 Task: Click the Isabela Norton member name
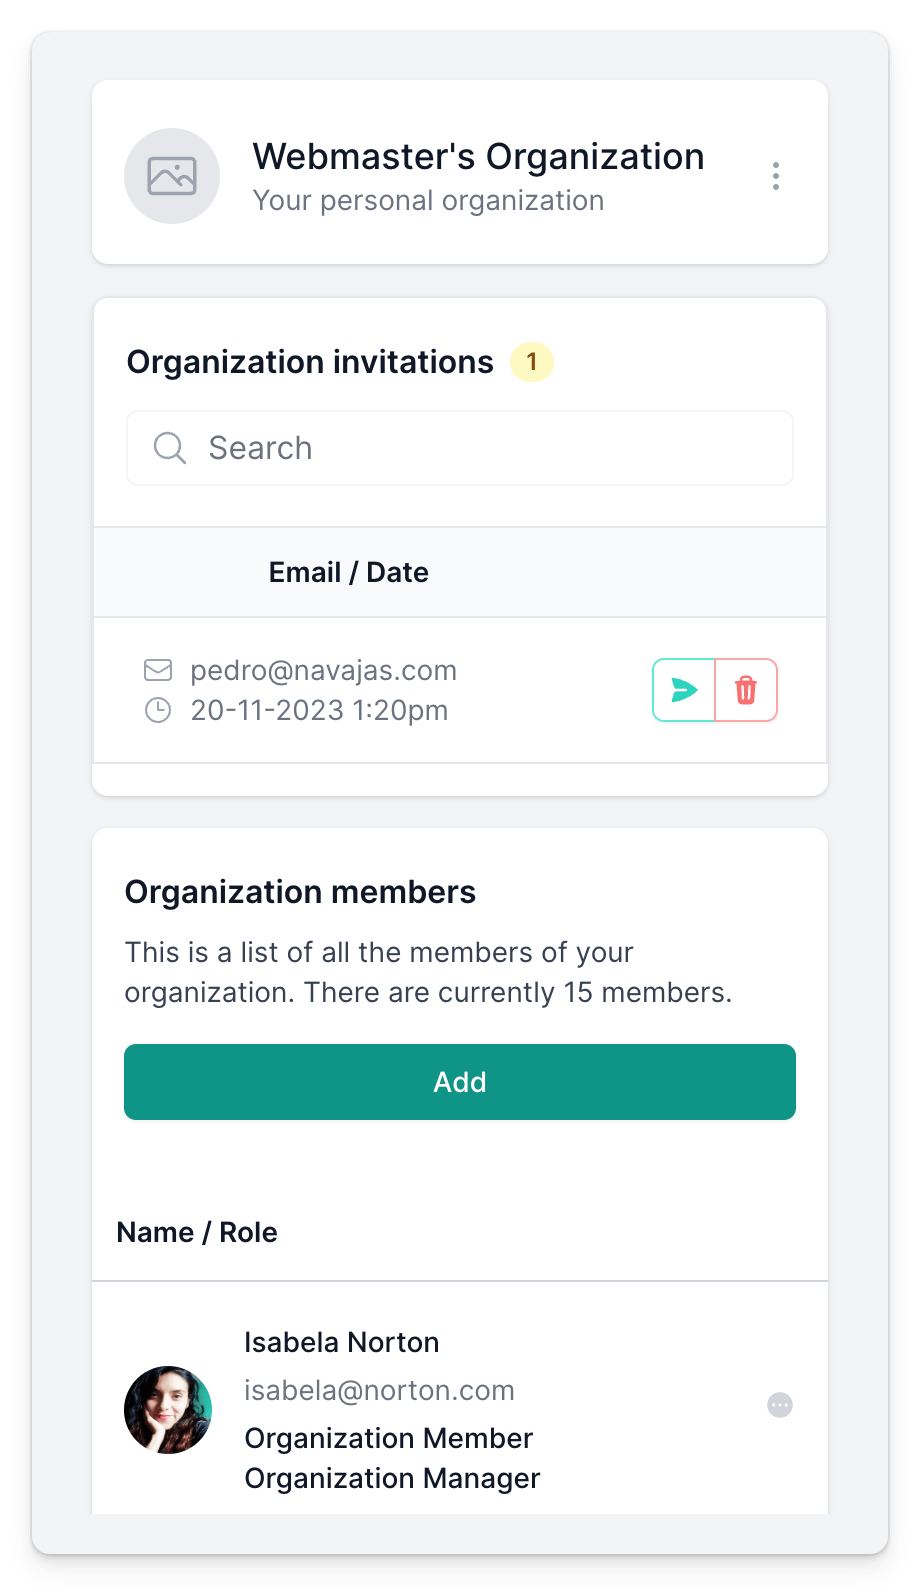tap(341, 1342)
